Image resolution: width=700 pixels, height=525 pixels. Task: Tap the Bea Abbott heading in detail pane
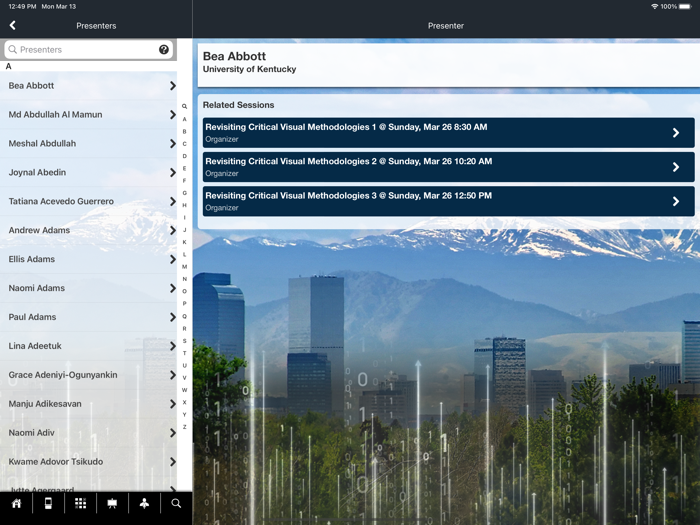coord(234,56)
